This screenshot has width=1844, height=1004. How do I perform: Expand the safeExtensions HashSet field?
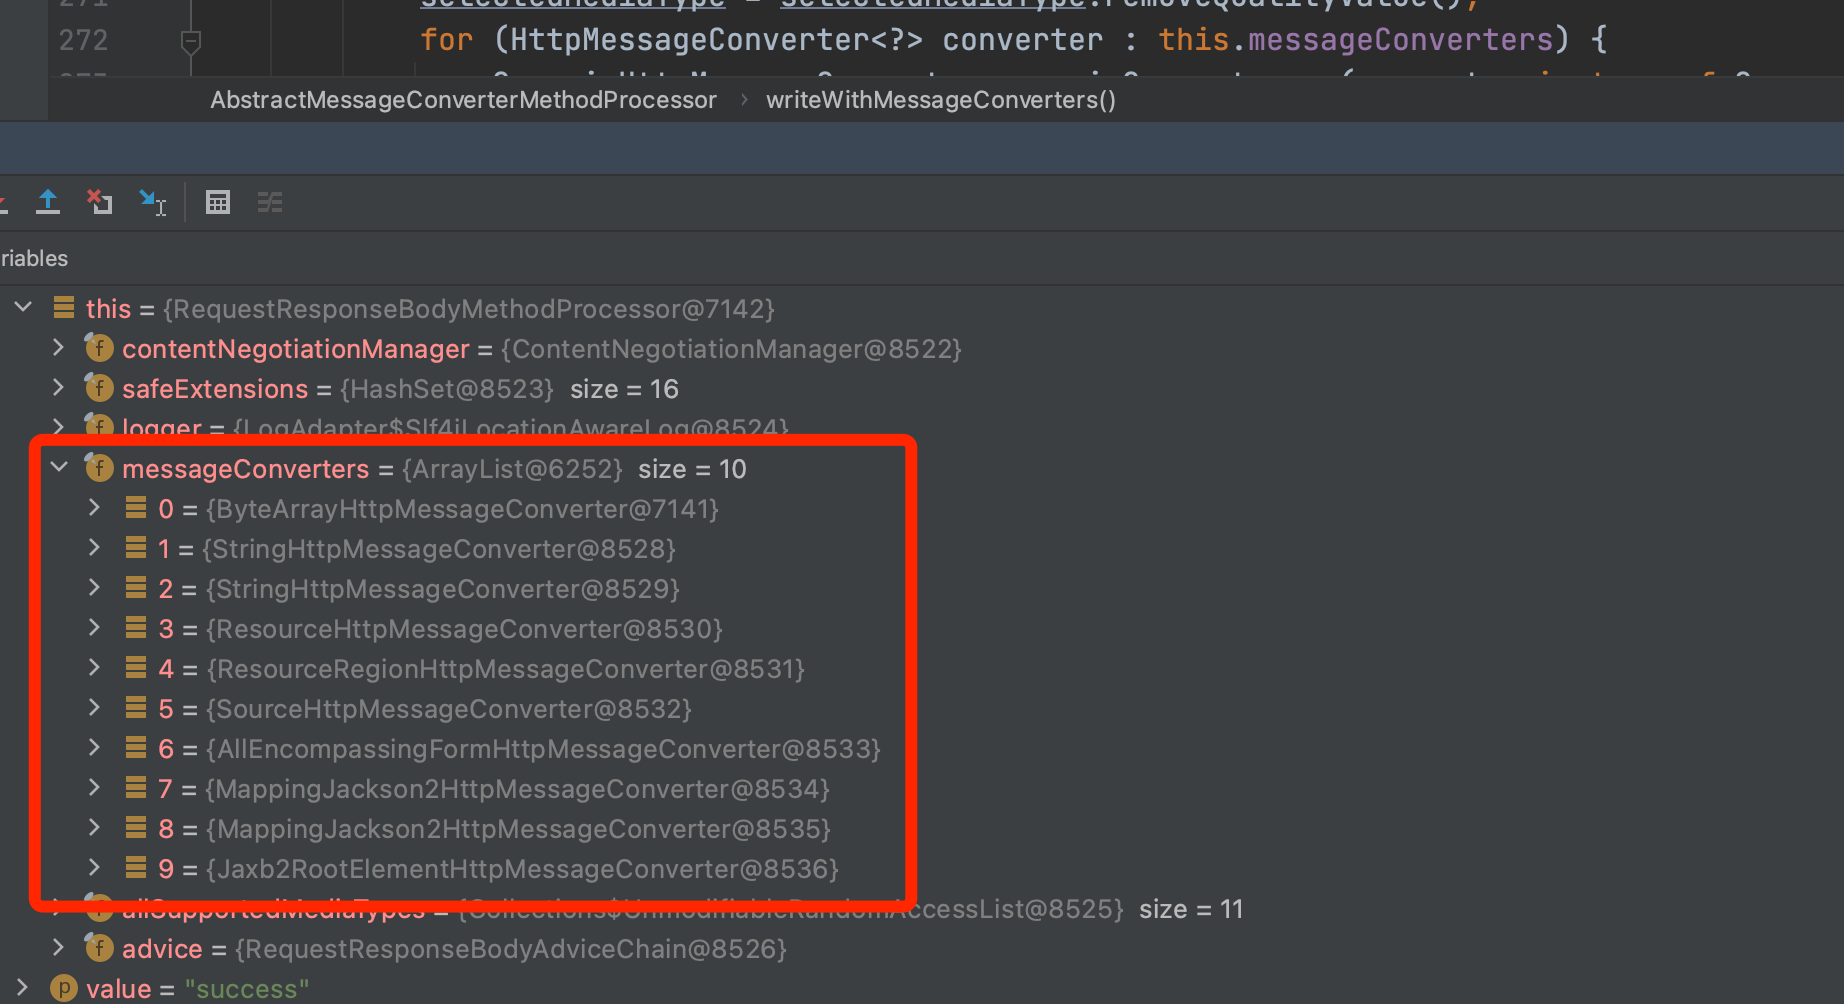(58, 387)
